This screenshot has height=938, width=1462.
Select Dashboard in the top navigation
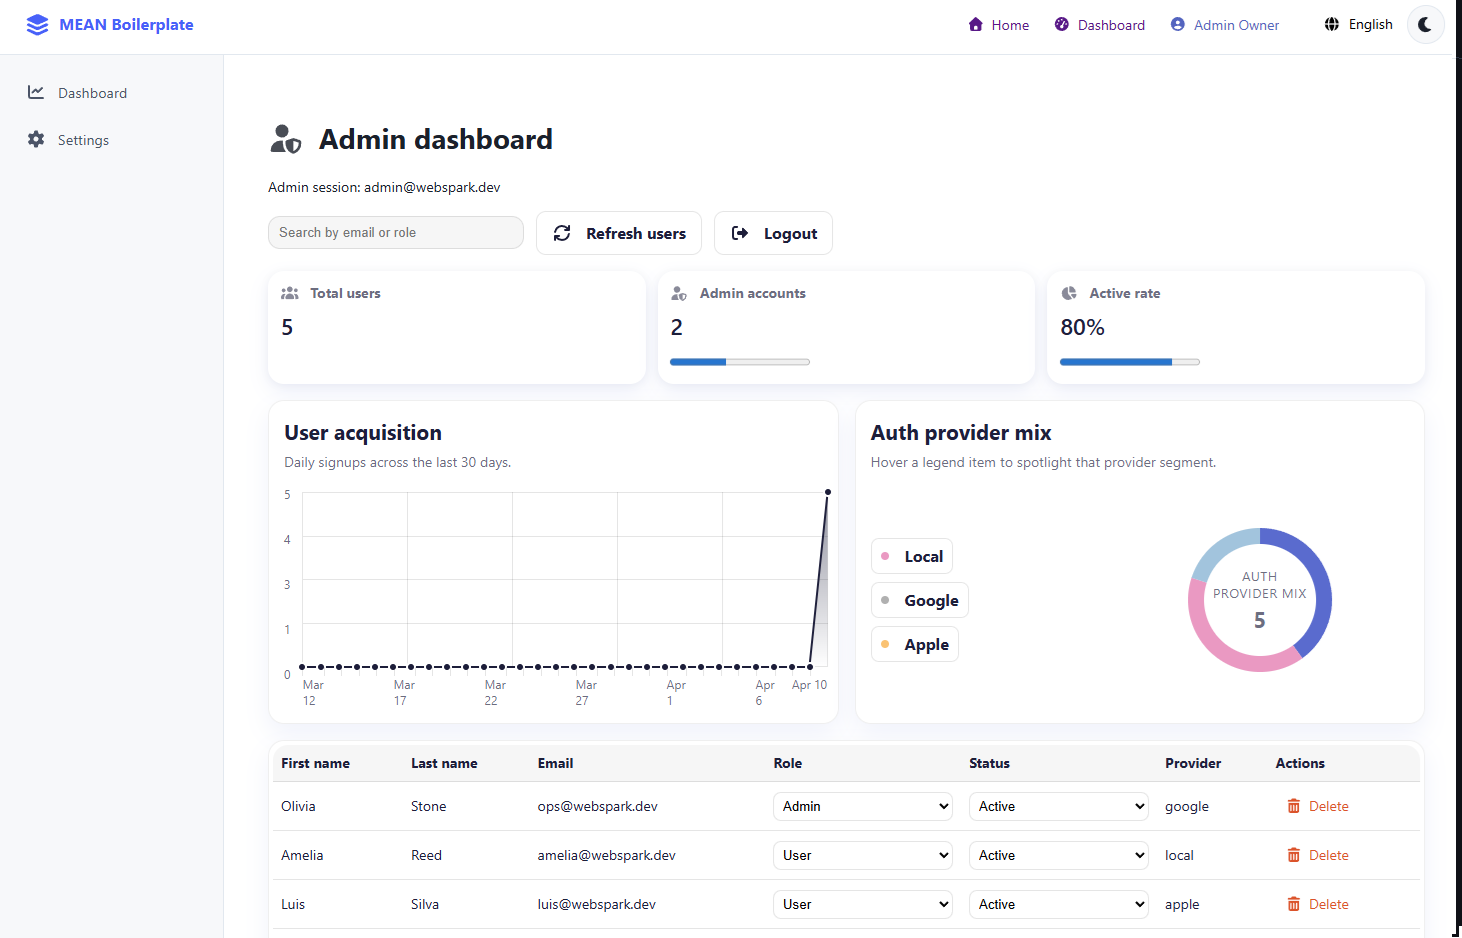(x=1100, y=24)
